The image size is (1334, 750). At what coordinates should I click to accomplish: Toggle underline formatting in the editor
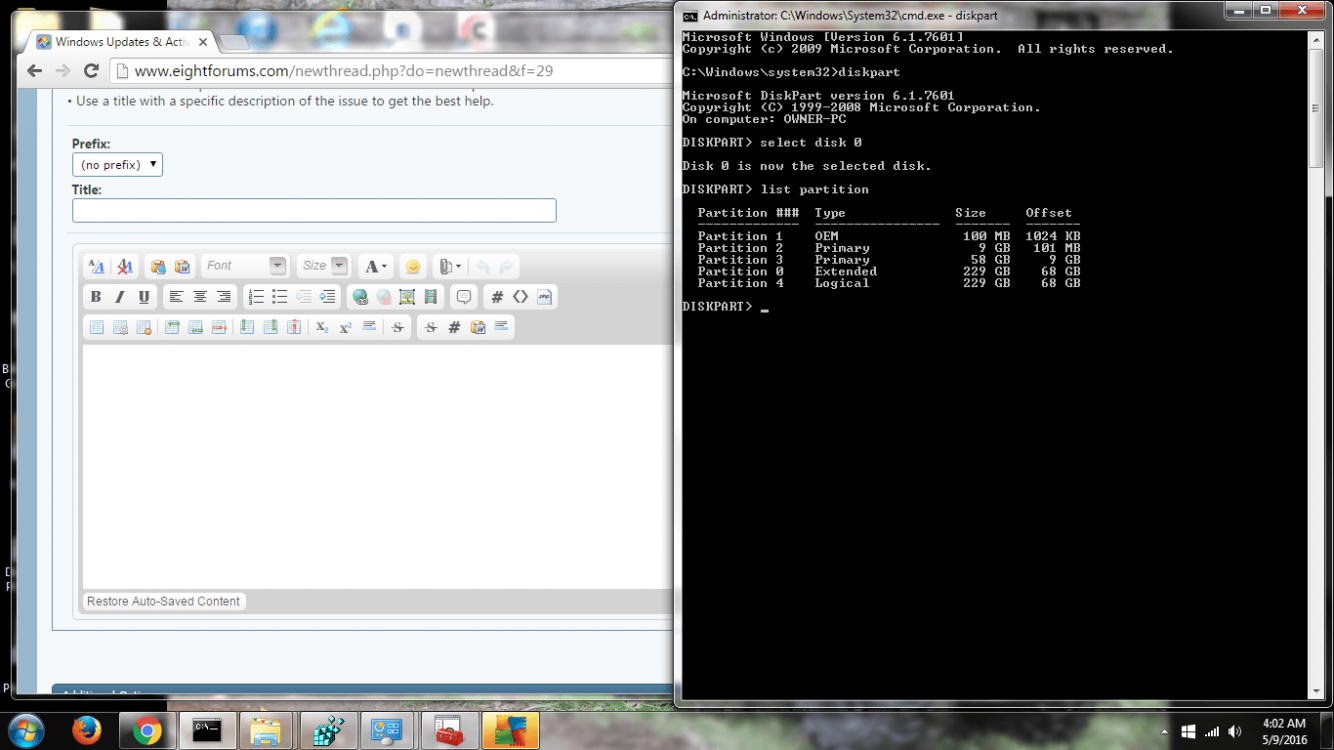tap(144, 297)
